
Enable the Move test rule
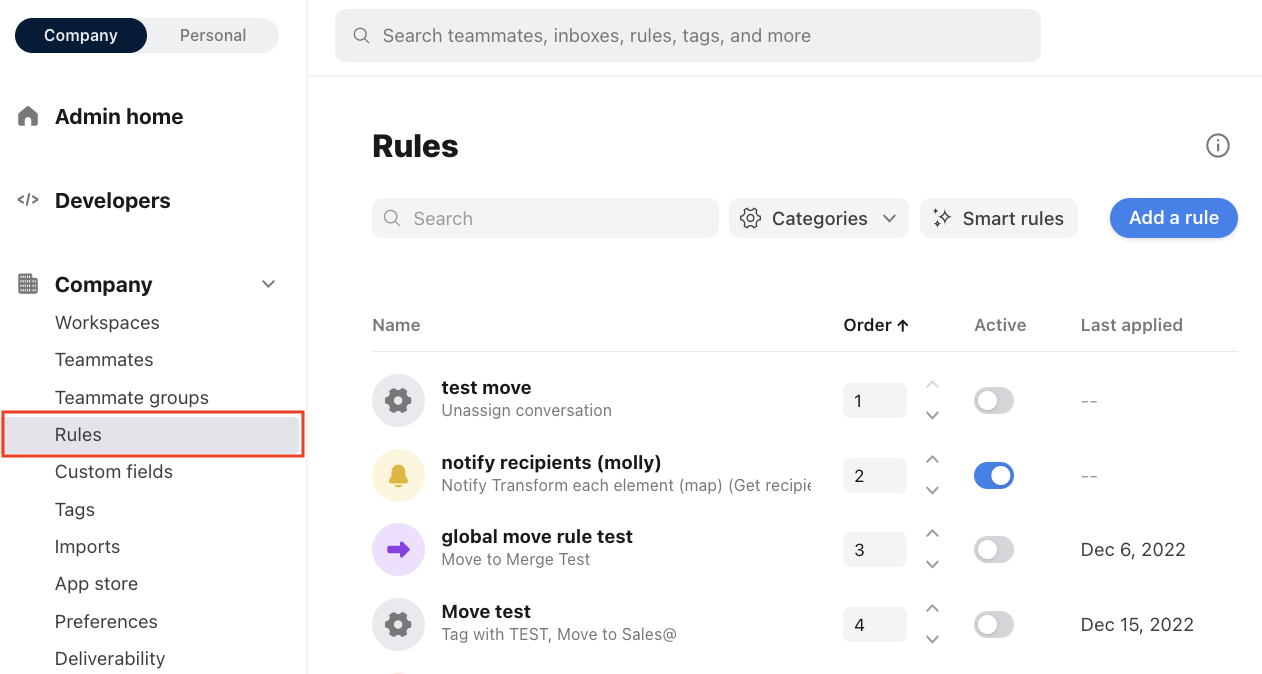pos(993,623)
